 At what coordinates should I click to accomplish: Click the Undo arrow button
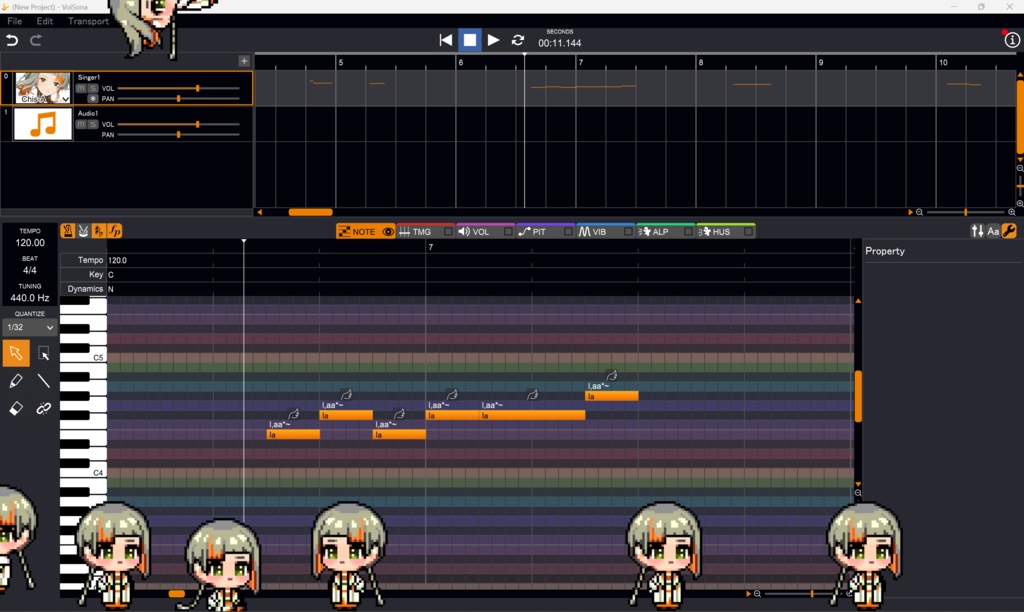[11, 40]
